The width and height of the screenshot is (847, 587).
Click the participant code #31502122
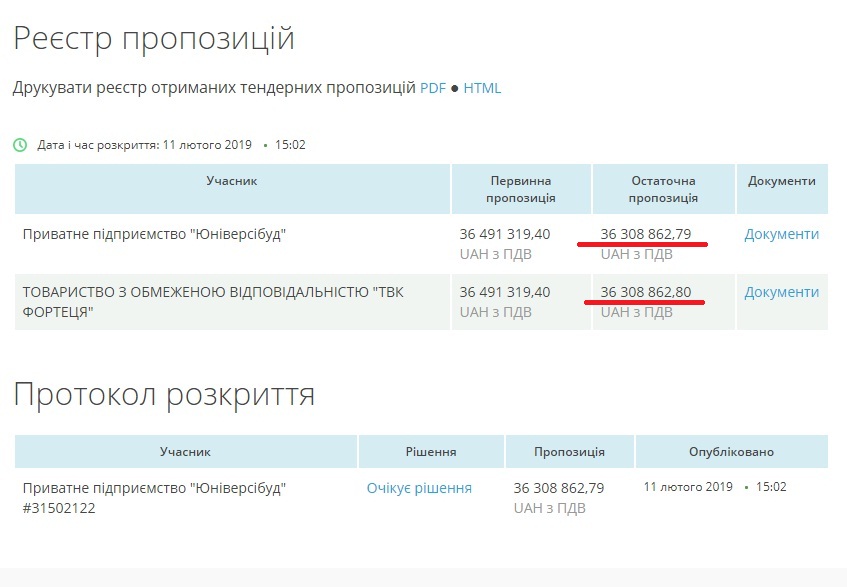coord(58,508)
